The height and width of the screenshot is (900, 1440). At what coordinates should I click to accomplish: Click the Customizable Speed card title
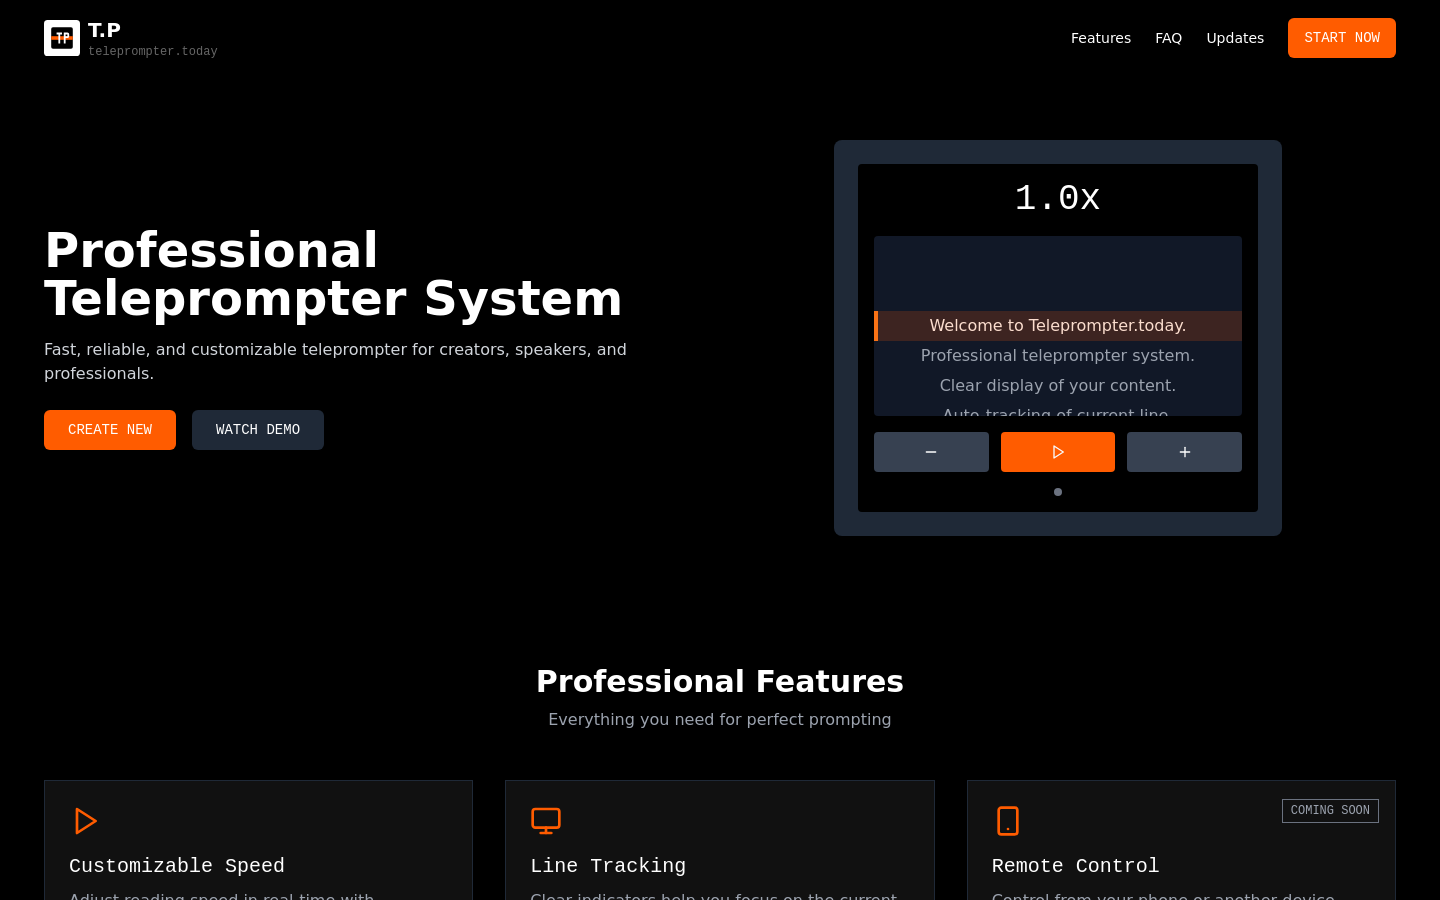click(177, 866)
